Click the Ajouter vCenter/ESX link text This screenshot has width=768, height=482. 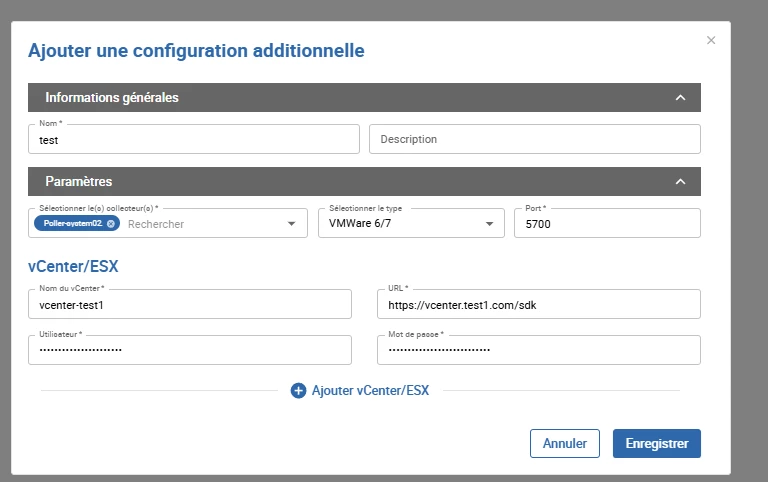(370, 391)
